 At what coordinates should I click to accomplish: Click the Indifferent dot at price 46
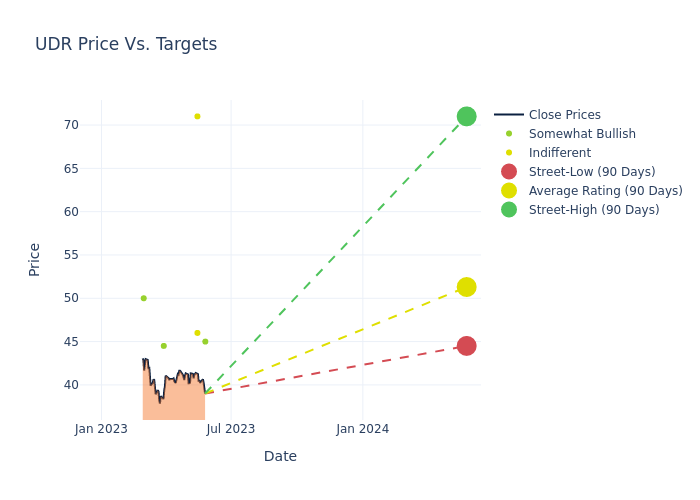(x=197, y=333)
